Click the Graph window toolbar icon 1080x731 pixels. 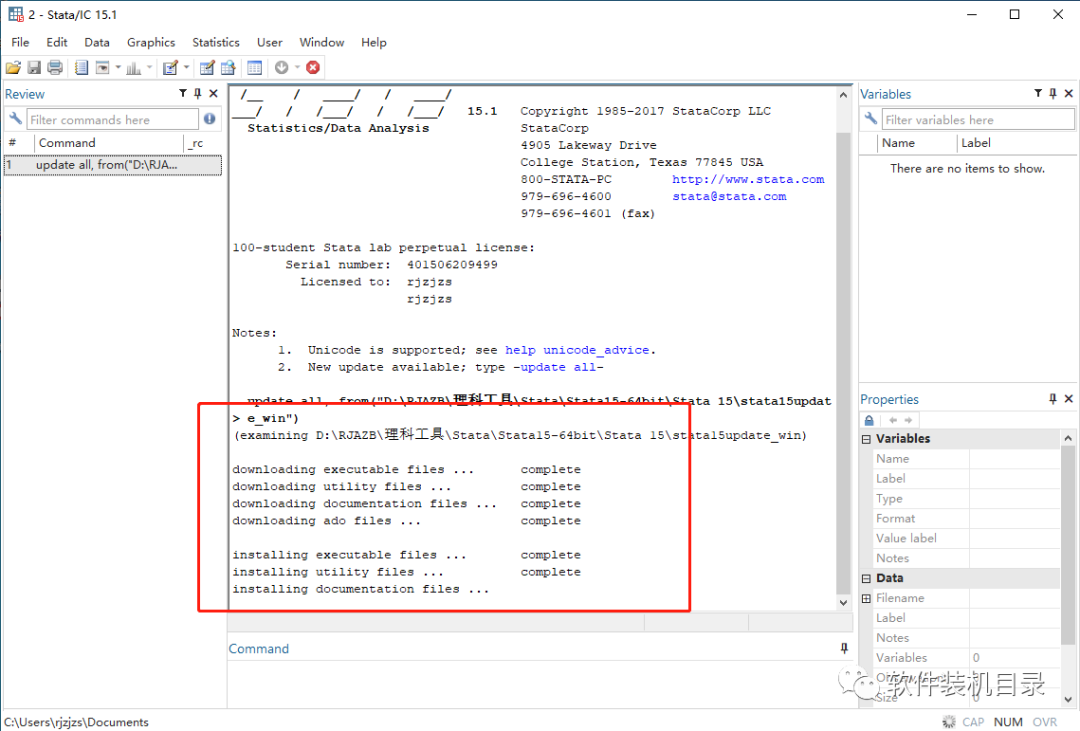tap(134, 68)
